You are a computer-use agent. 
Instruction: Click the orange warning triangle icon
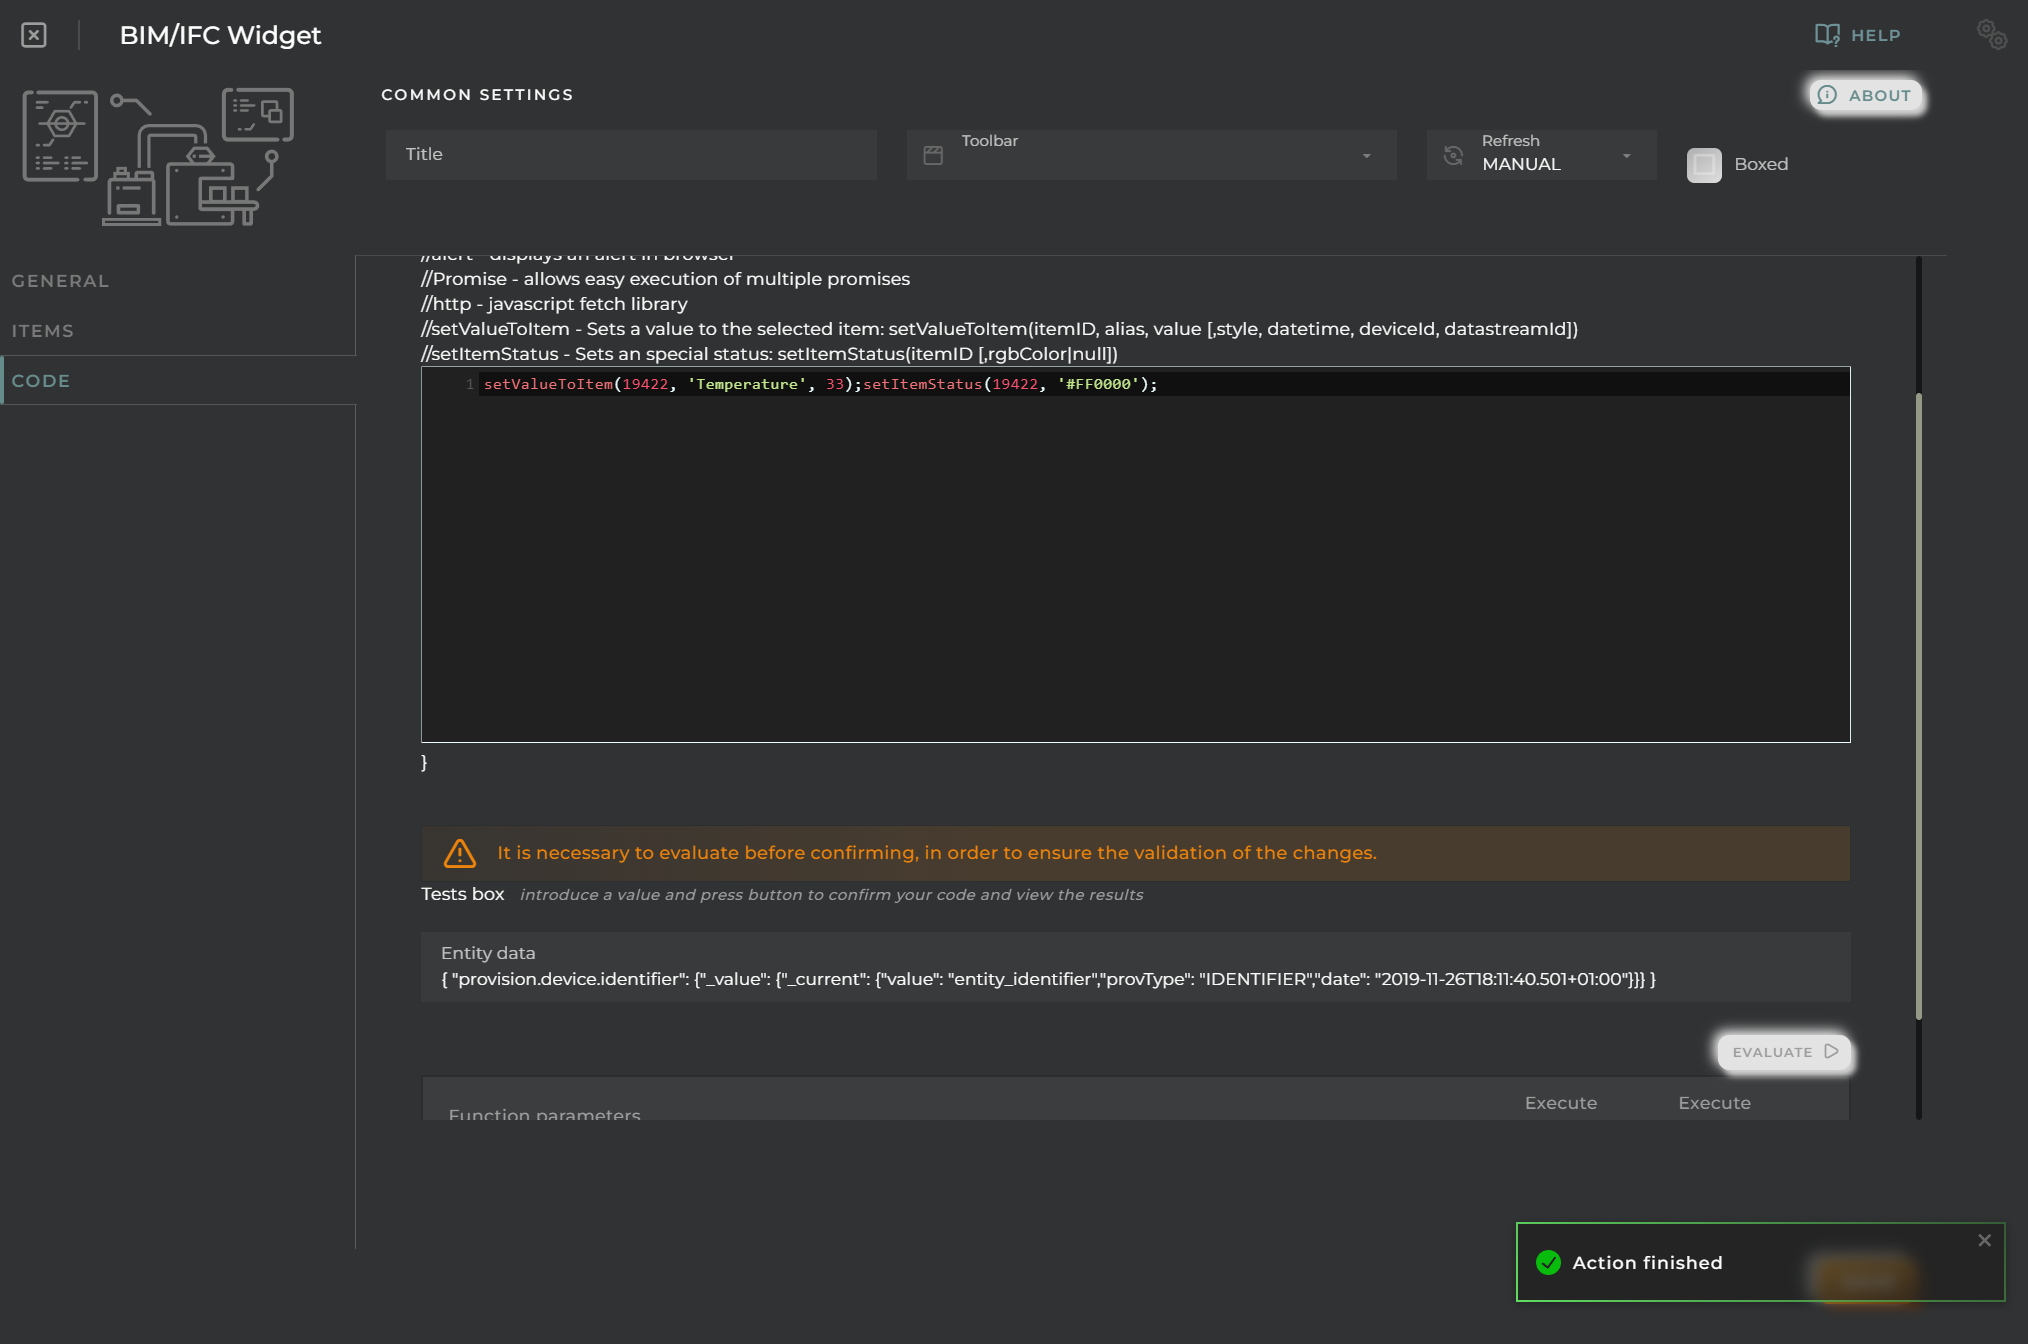(x=460, y=853)
